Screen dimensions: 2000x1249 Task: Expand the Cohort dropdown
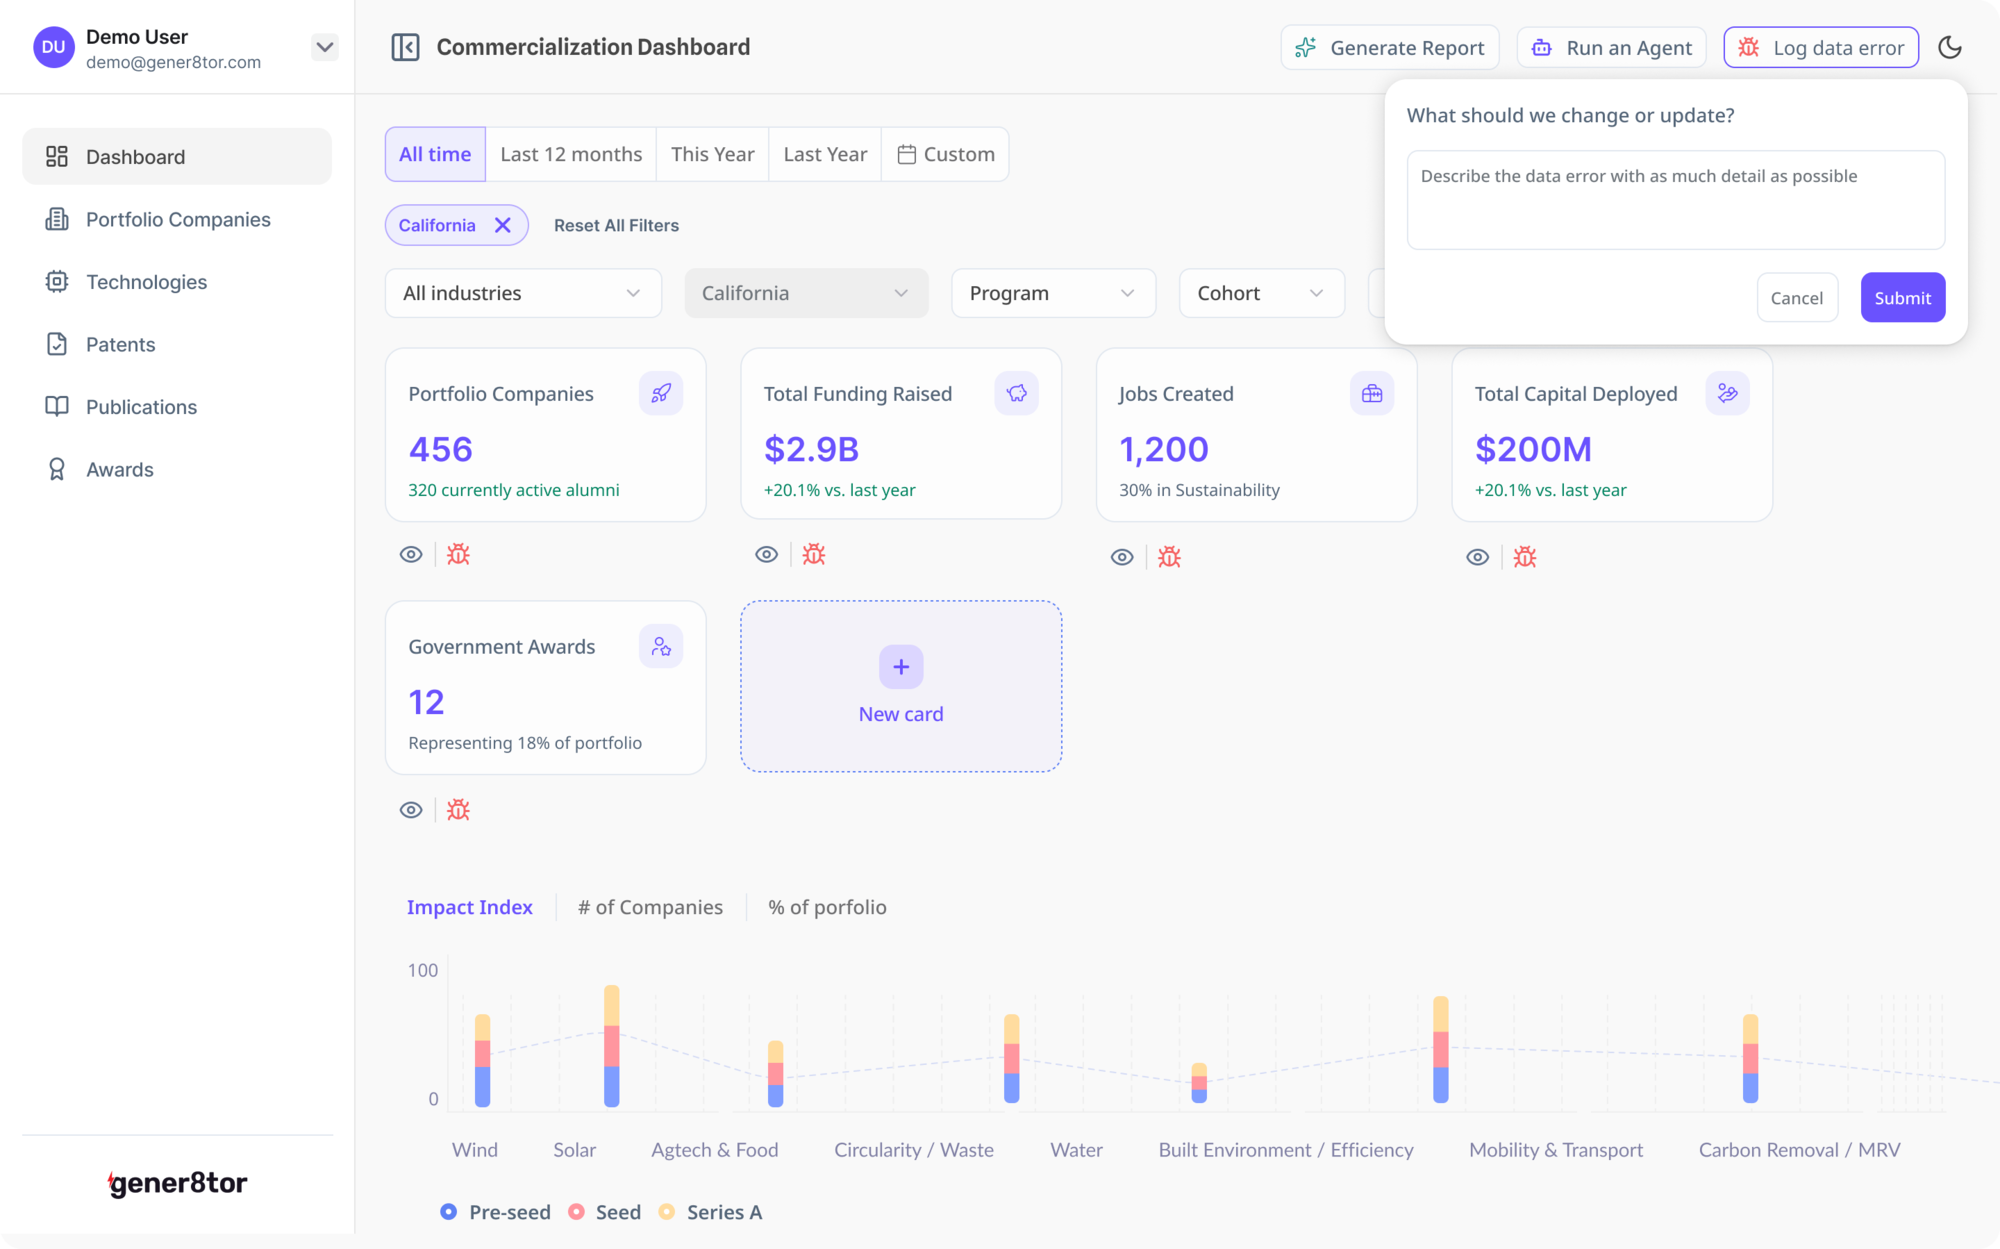tap(1261, 293)
